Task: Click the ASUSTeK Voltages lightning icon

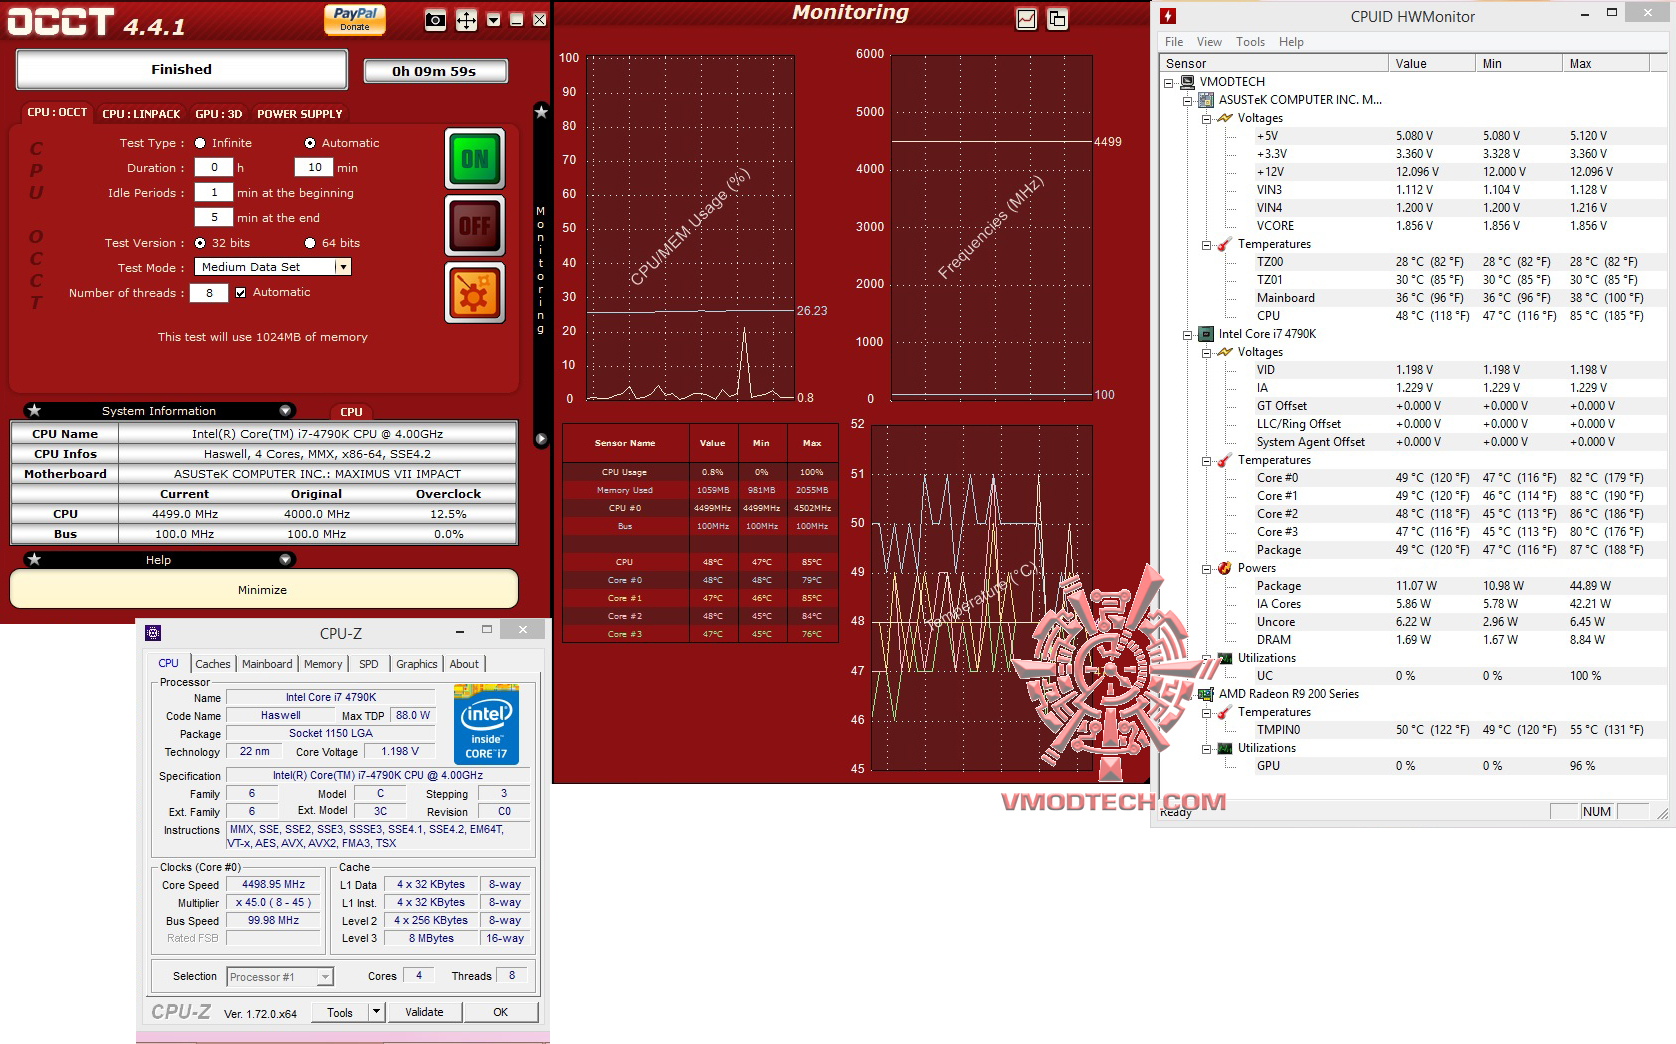Action: (1224, 118)
